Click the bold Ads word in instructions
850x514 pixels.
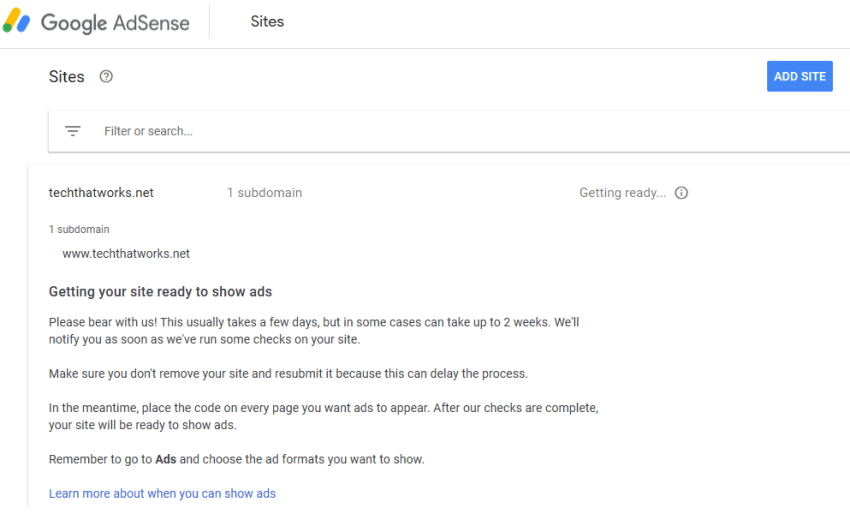(166, 459)
